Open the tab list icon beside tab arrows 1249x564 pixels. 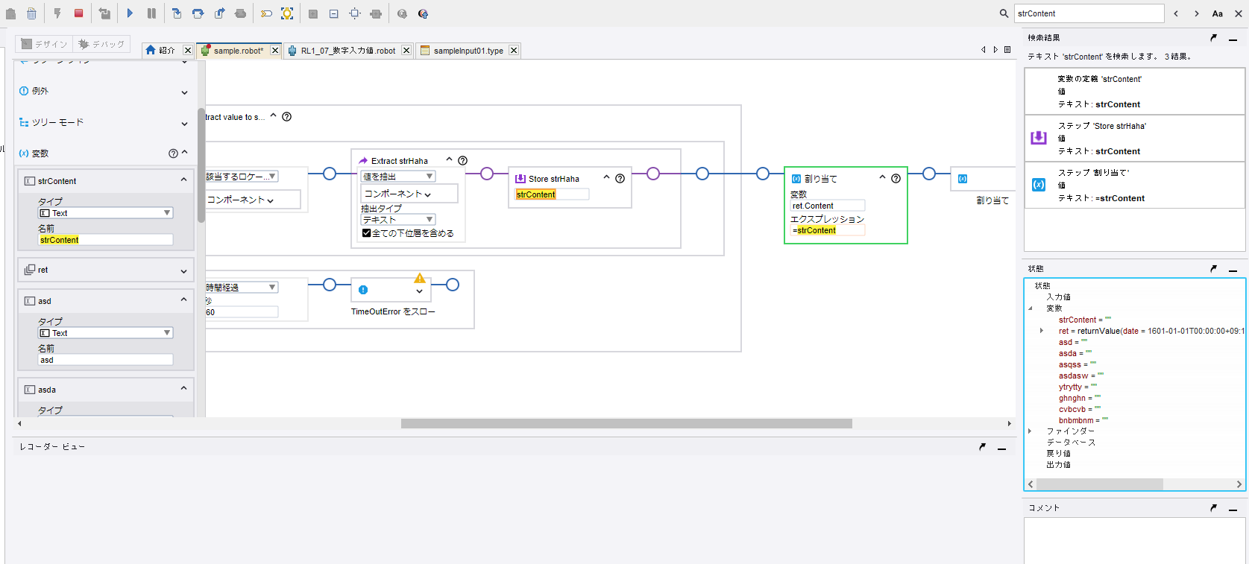(x=1007, y=50)
